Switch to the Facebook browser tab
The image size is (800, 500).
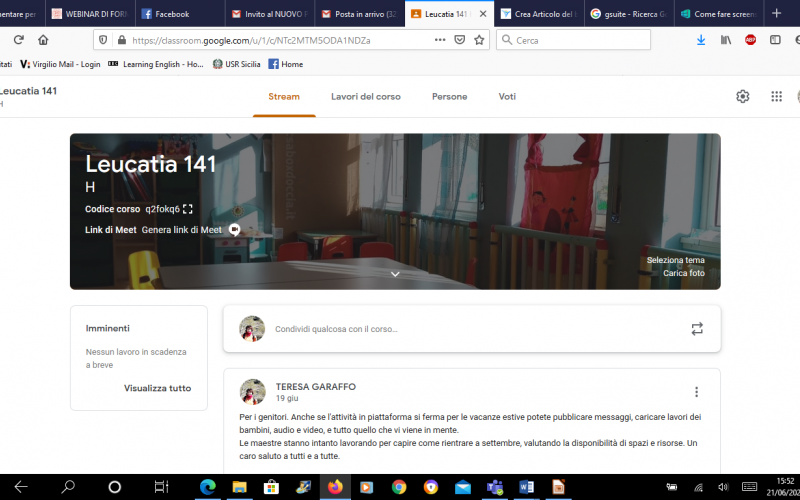coord(180,14)
